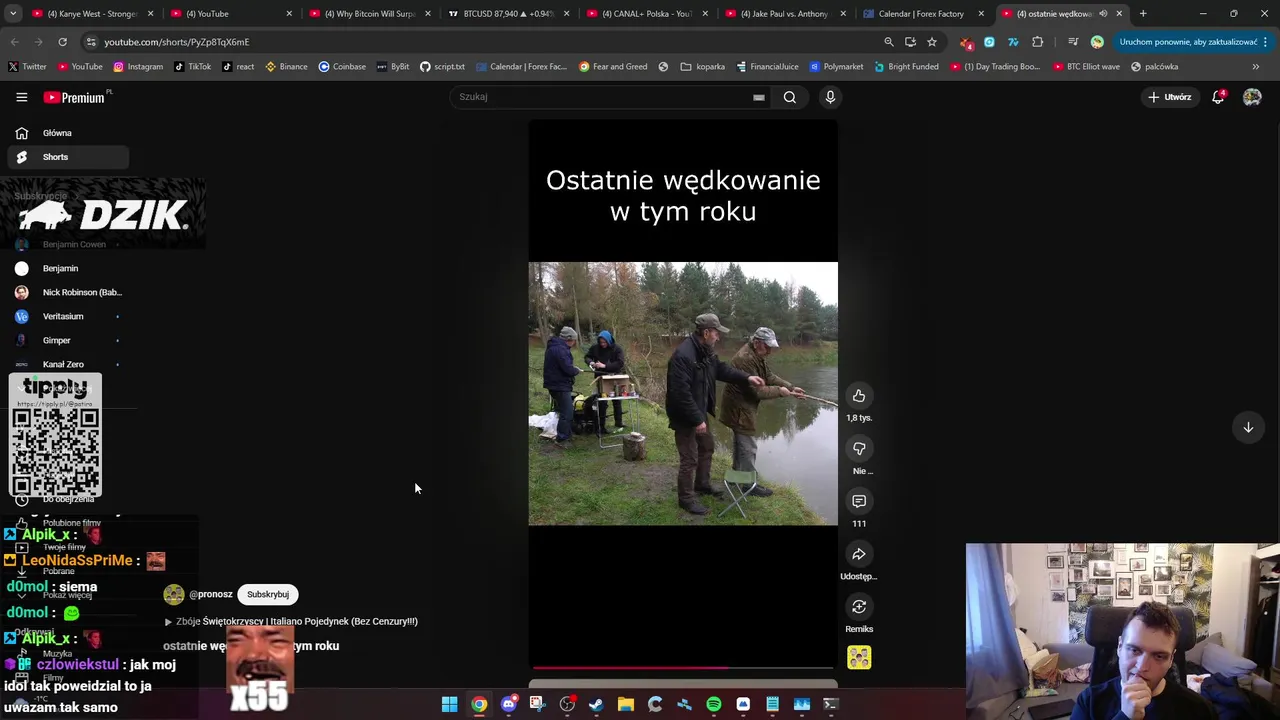Share the Short via Udostępnij
Screen dimensions: 1280x720
pyautogui.click(x=859, y=554)
